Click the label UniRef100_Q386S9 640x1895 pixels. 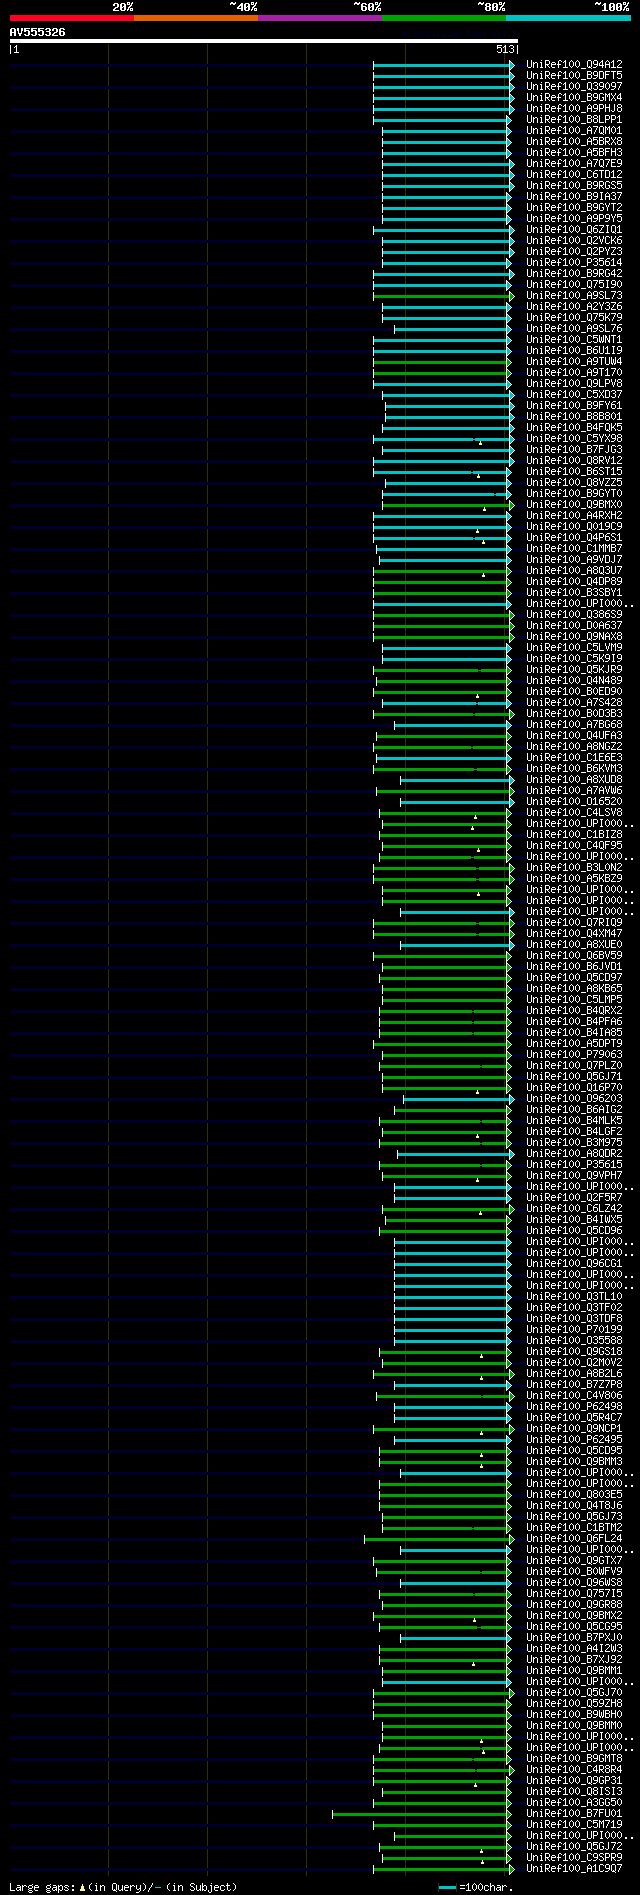[574, 615]
